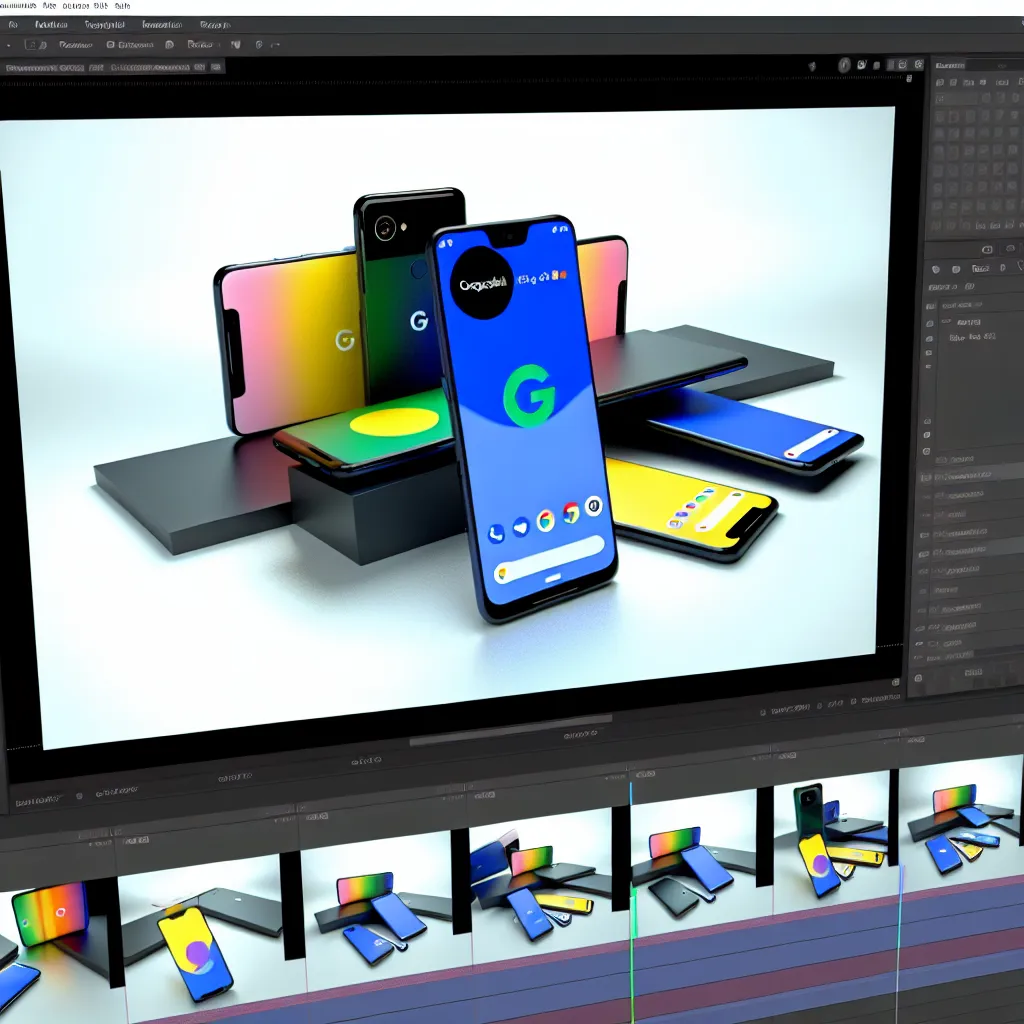Open the first menu in the white top menu bar
Viewport: 1024px width, 1024px height.
coord(18,5)
